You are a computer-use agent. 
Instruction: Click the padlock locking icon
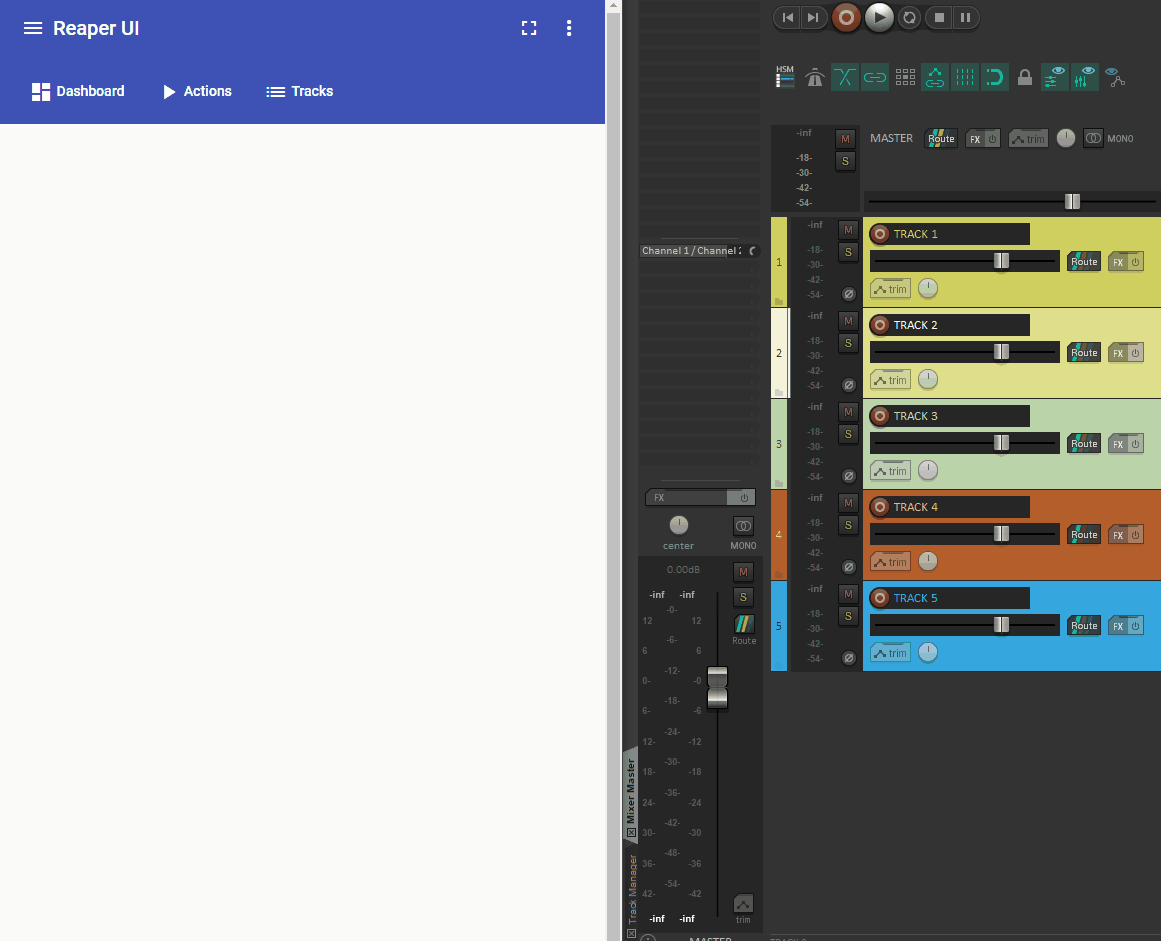pyautogui.click(x=1024, y=77)
